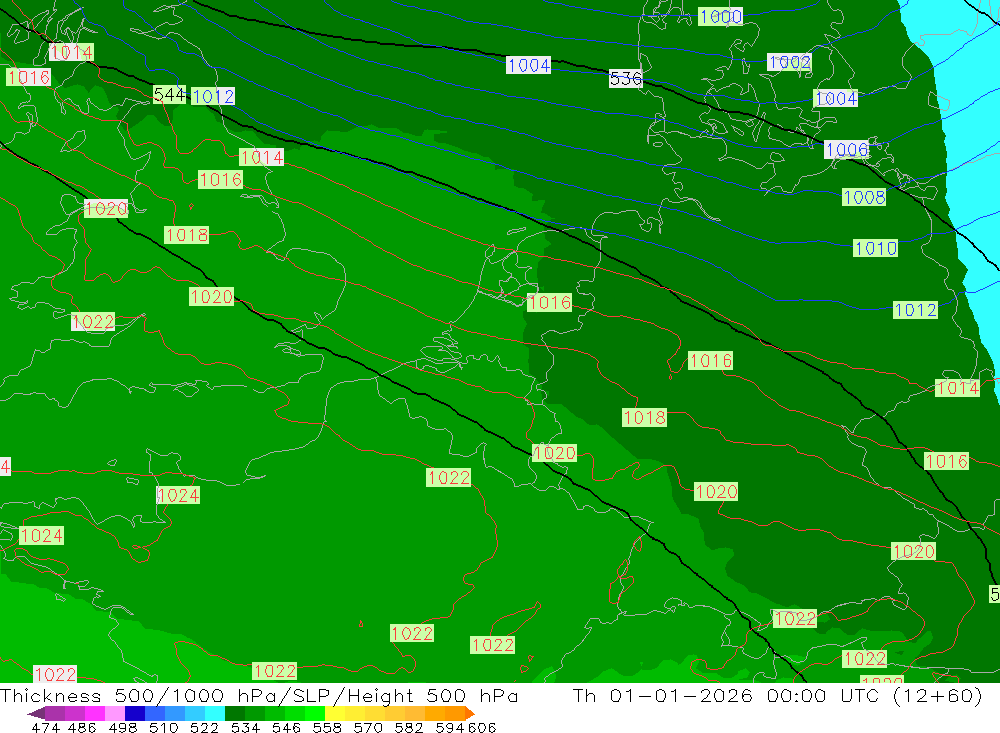Screen dimensions: 1000x733
Task: Click the 474 legend value
Action: point(46,727)
